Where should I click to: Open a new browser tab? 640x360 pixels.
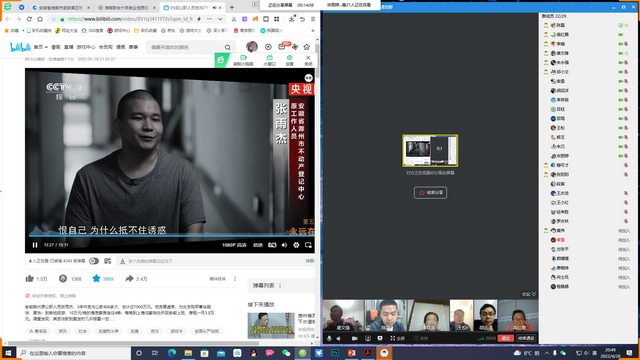(x=232, y=7)
